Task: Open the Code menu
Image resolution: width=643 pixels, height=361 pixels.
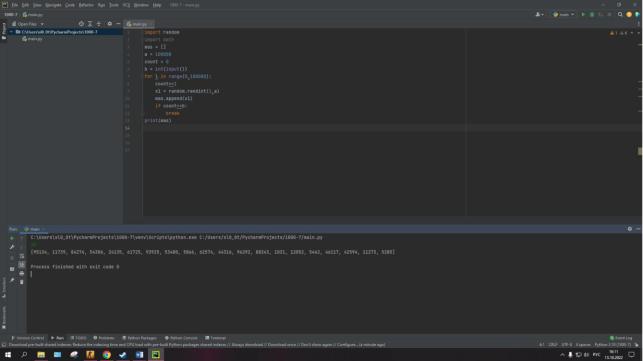Action: click(70, 5)
